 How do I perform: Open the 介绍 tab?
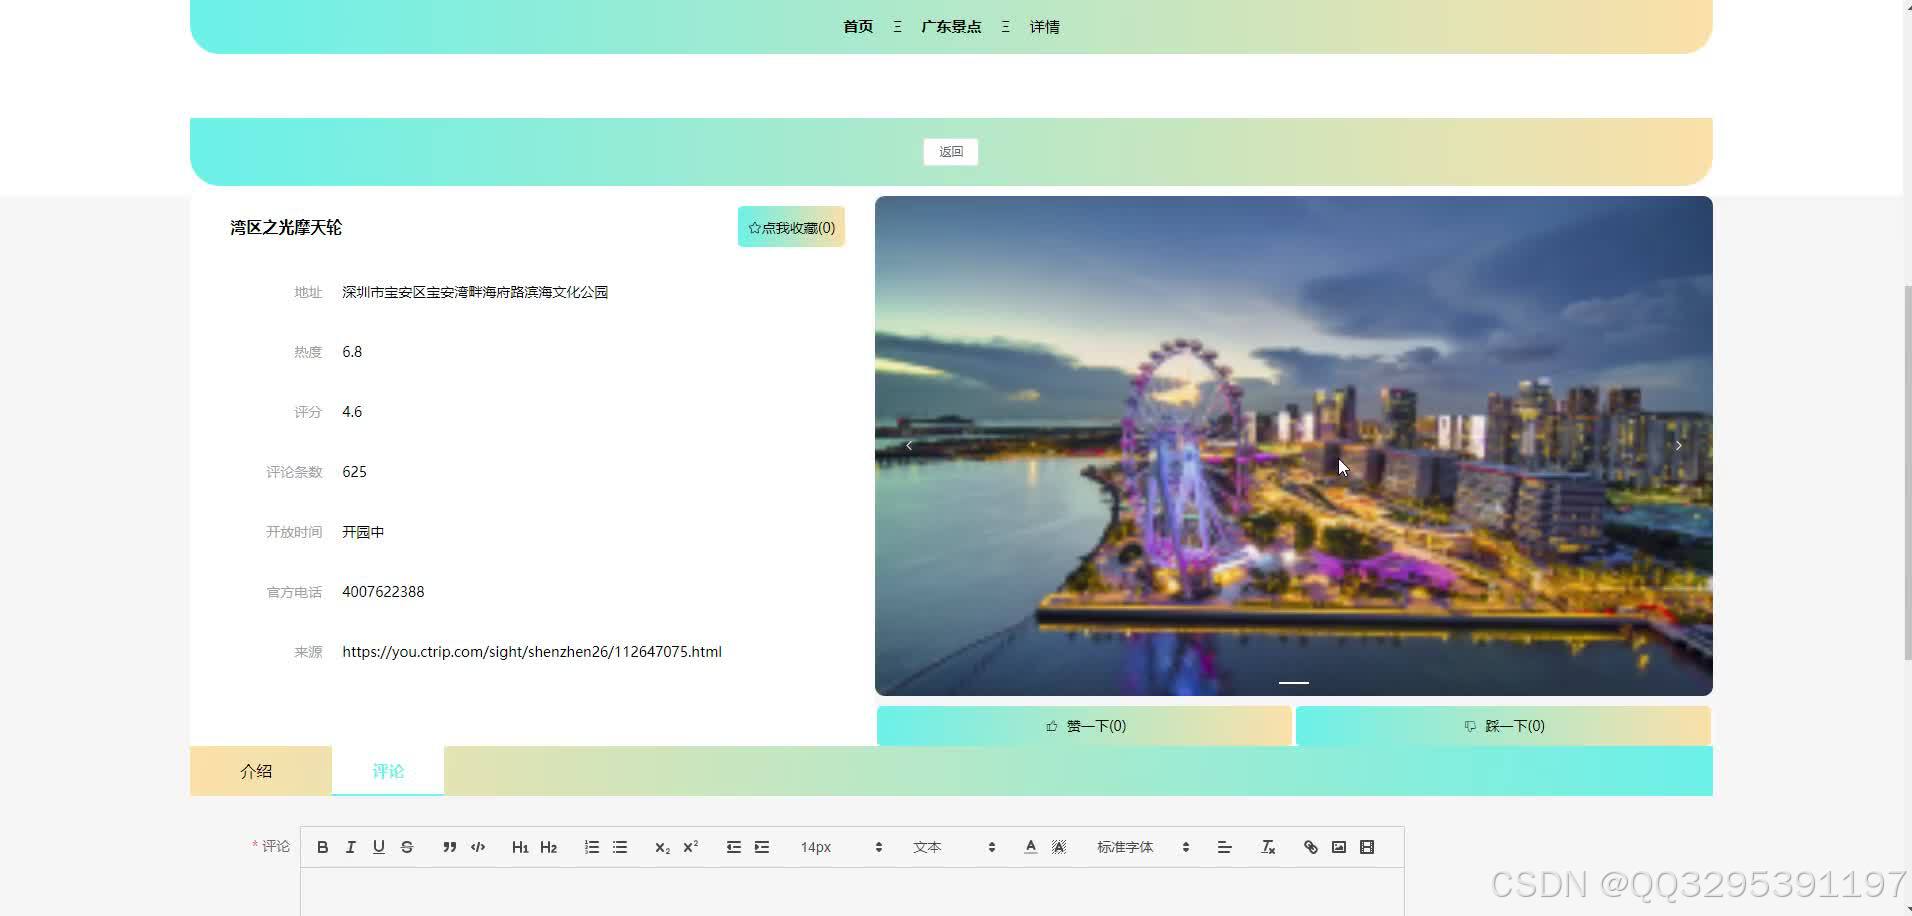[258, 770]
